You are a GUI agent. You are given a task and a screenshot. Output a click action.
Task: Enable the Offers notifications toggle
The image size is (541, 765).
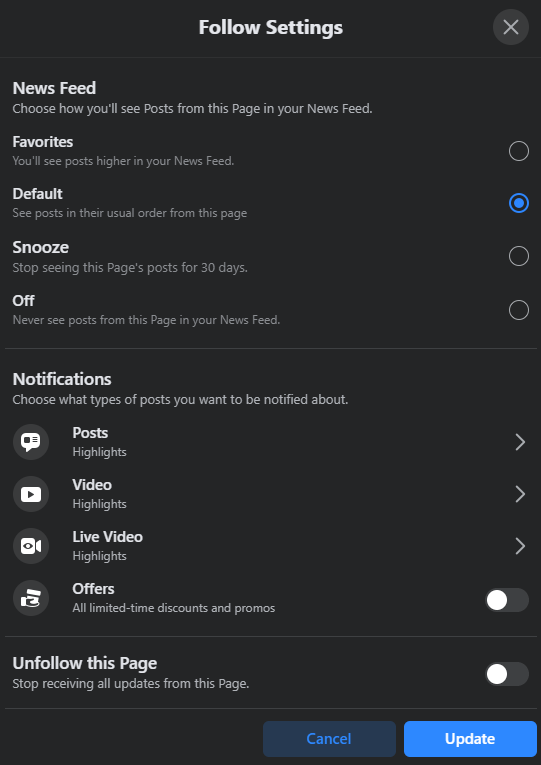coord(507,600)
